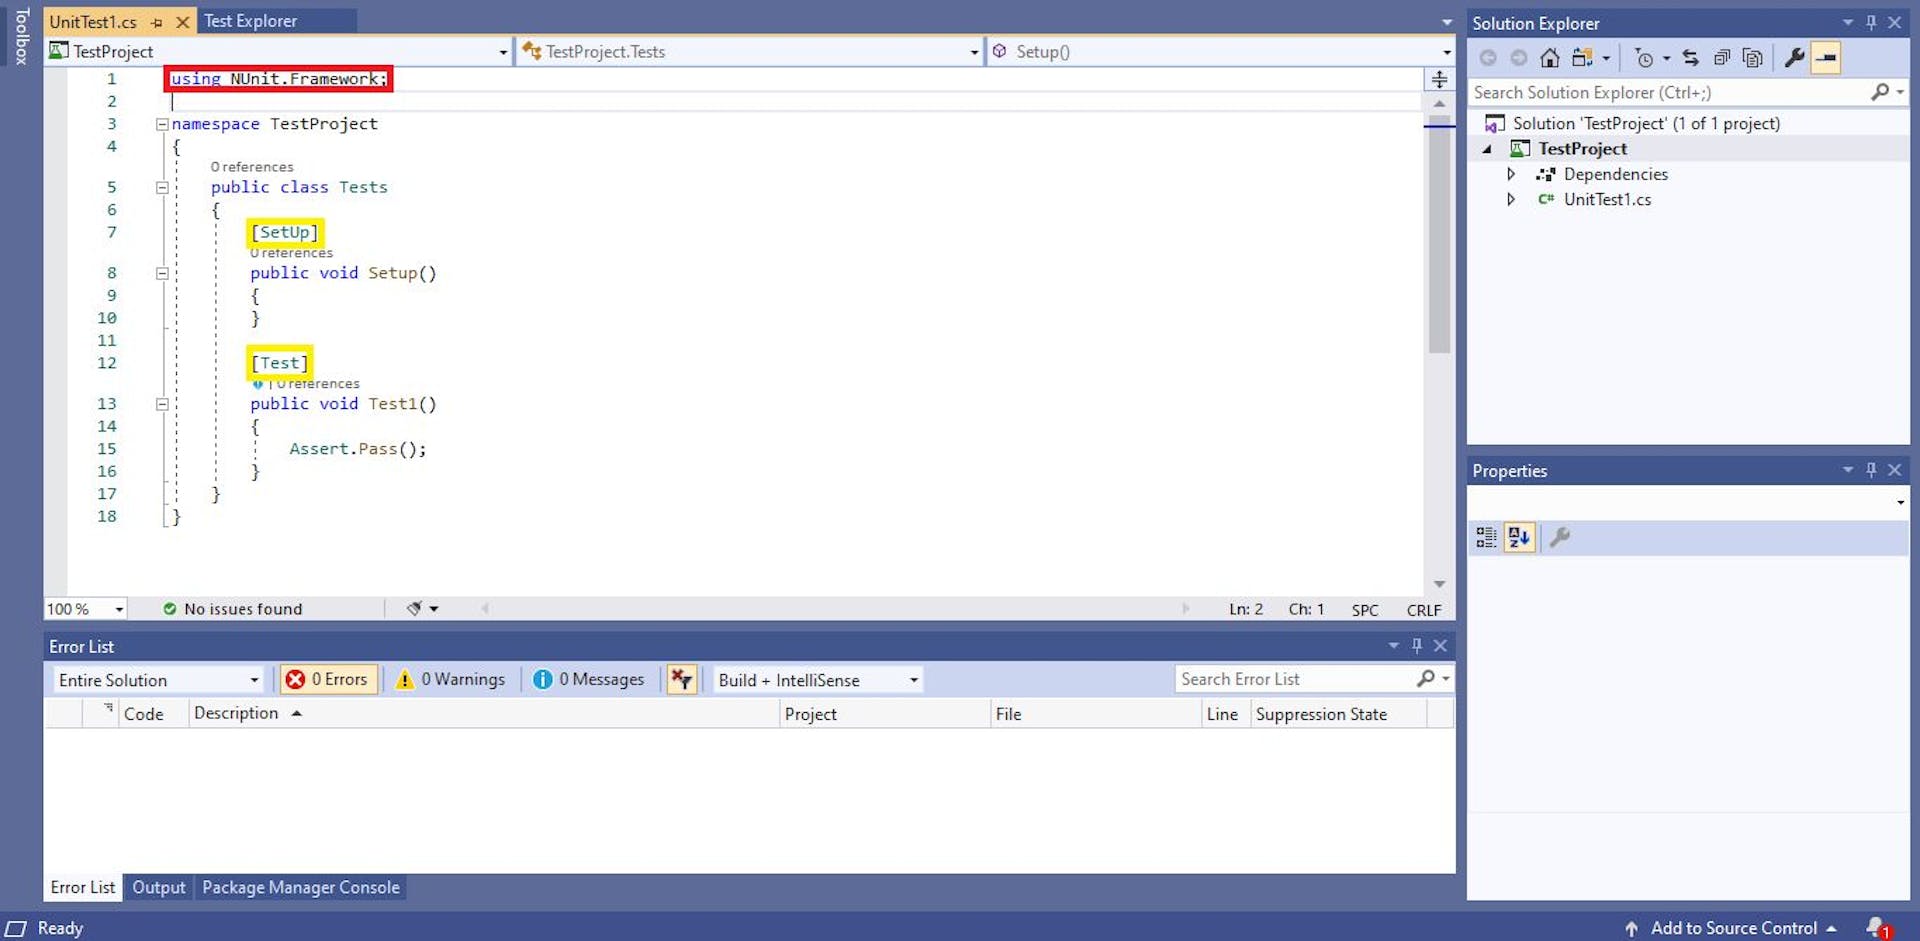Click the Home icon in Solution Explorer
The height and width of the screenshot is (941, 1920).
[1551, 57]
